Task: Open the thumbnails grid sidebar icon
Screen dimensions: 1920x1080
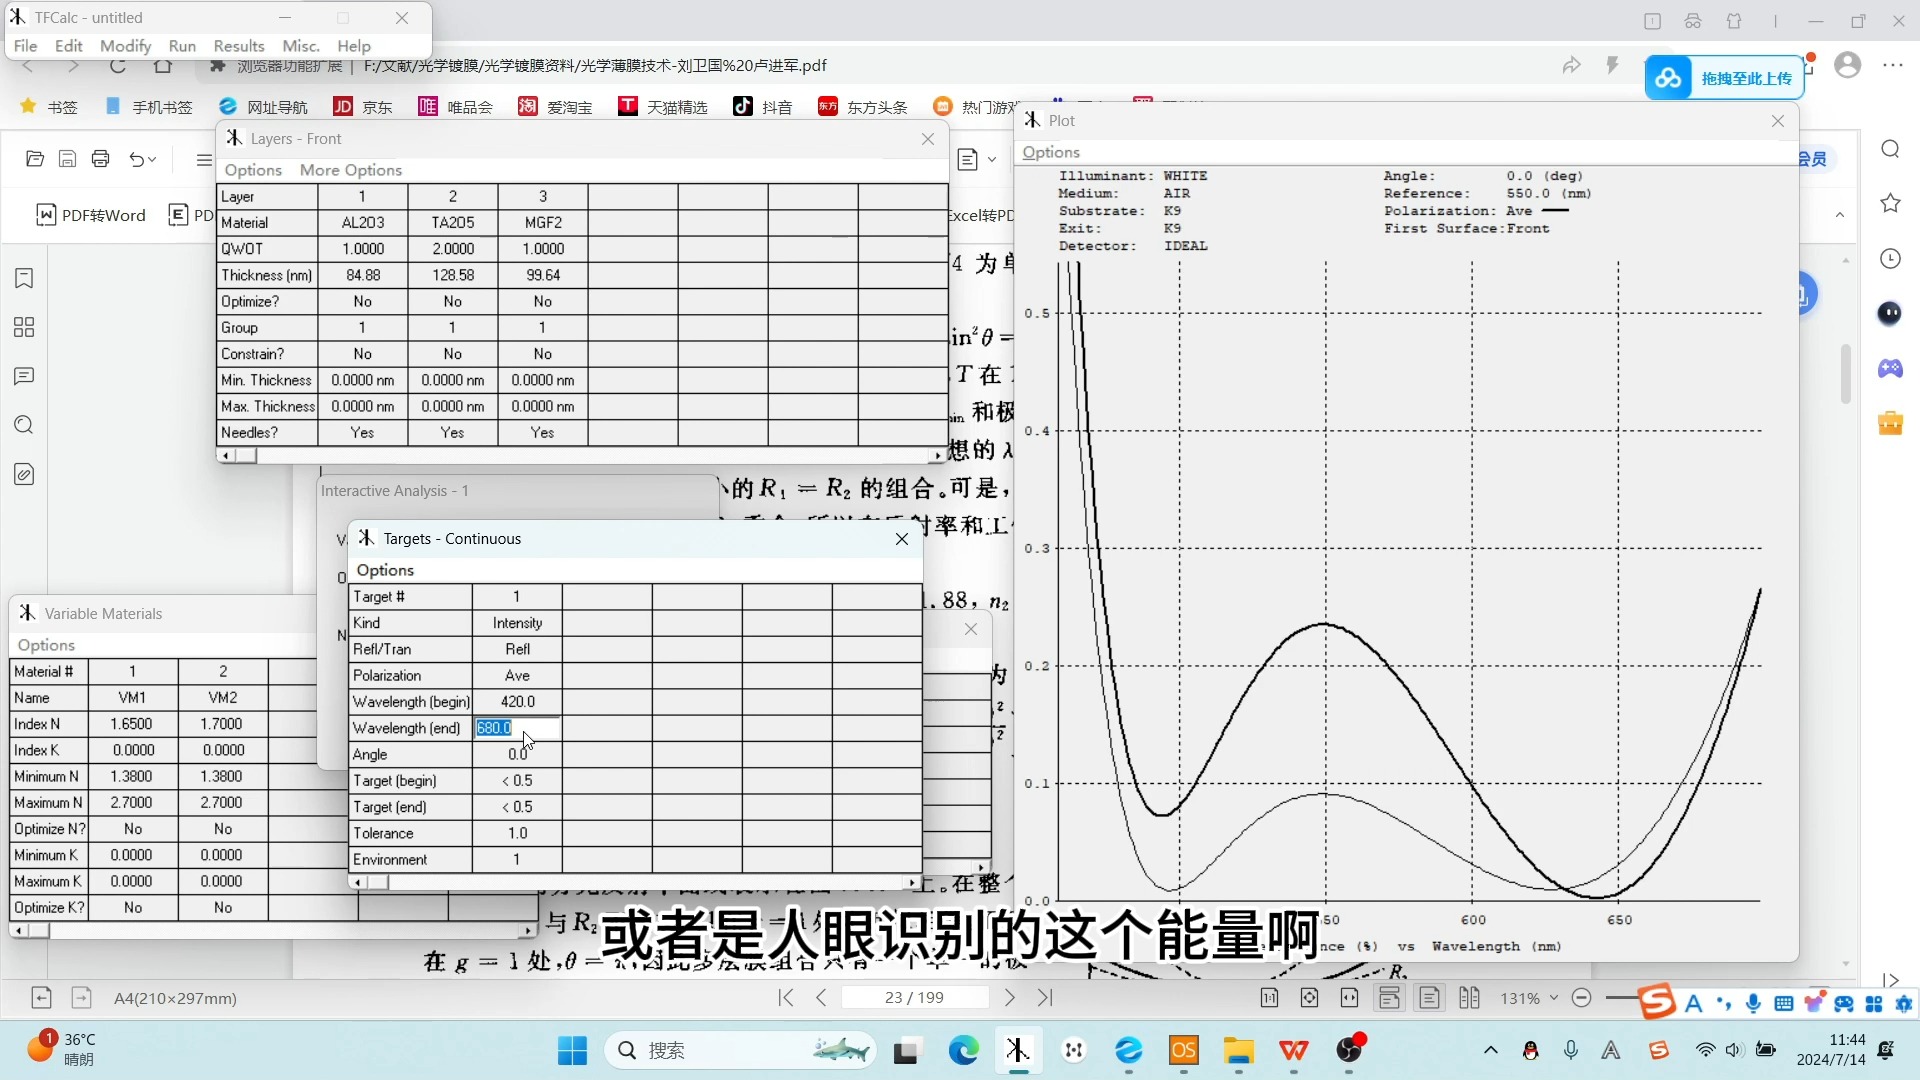Action: 24,327
